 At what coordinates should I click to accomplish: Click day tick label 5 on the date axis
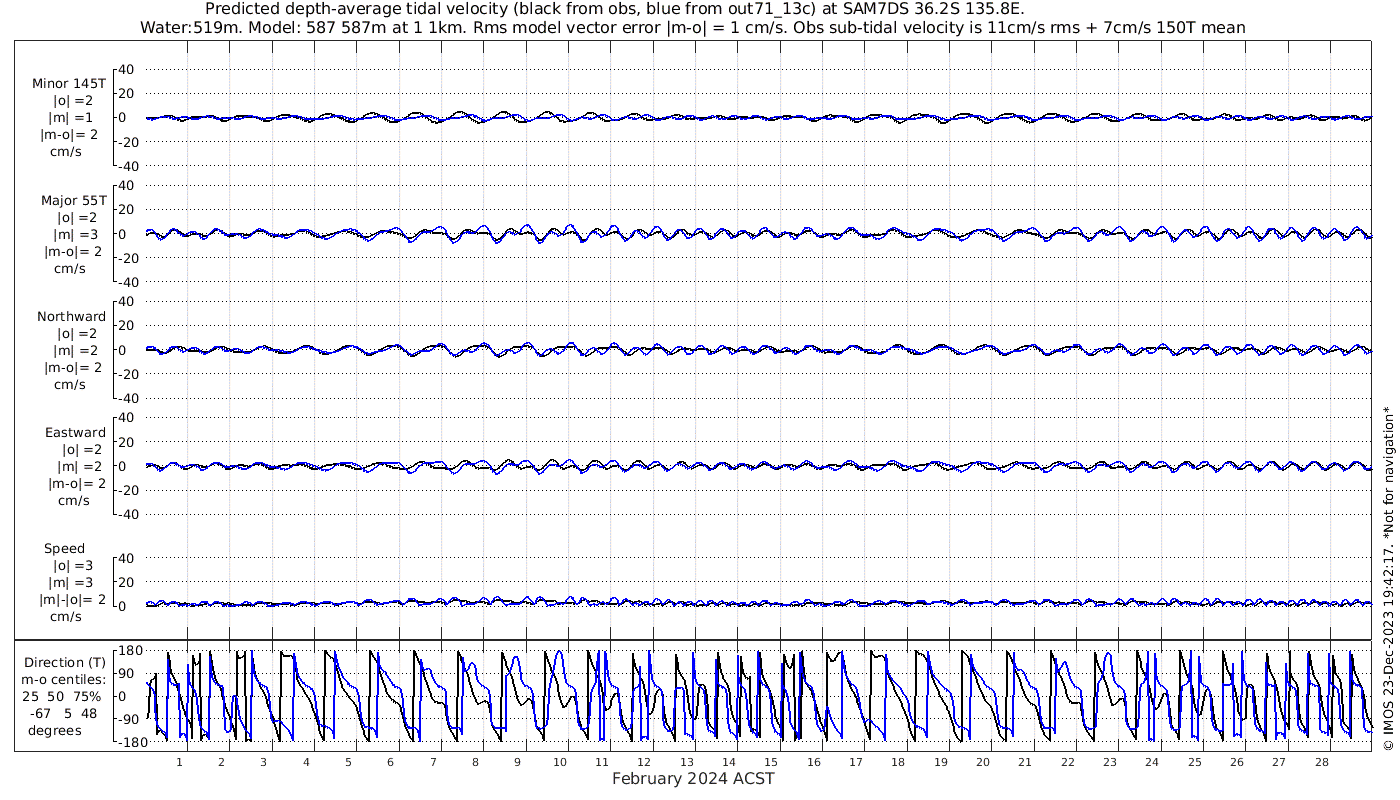[349, 762]
